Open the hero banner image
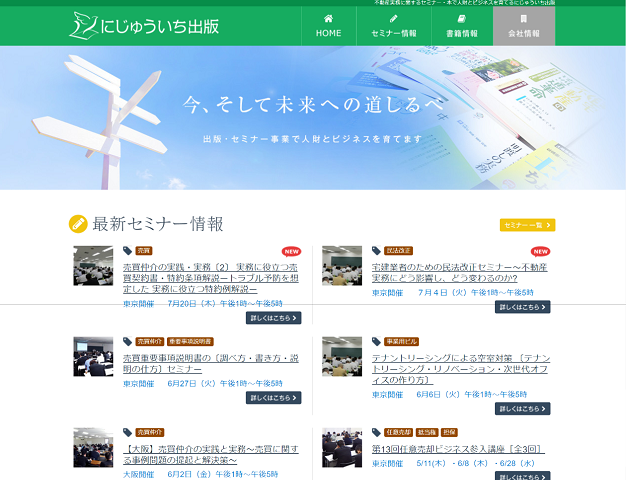Viewport: 626px width, 480px height. coord(313,118)
